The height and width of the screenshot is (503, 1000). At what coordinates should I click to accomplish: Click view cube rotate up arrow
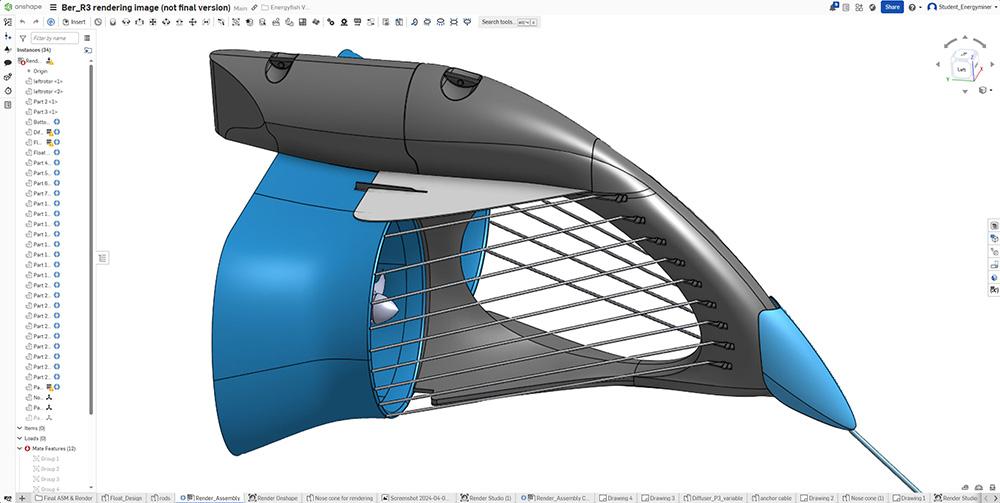point(965,38)
